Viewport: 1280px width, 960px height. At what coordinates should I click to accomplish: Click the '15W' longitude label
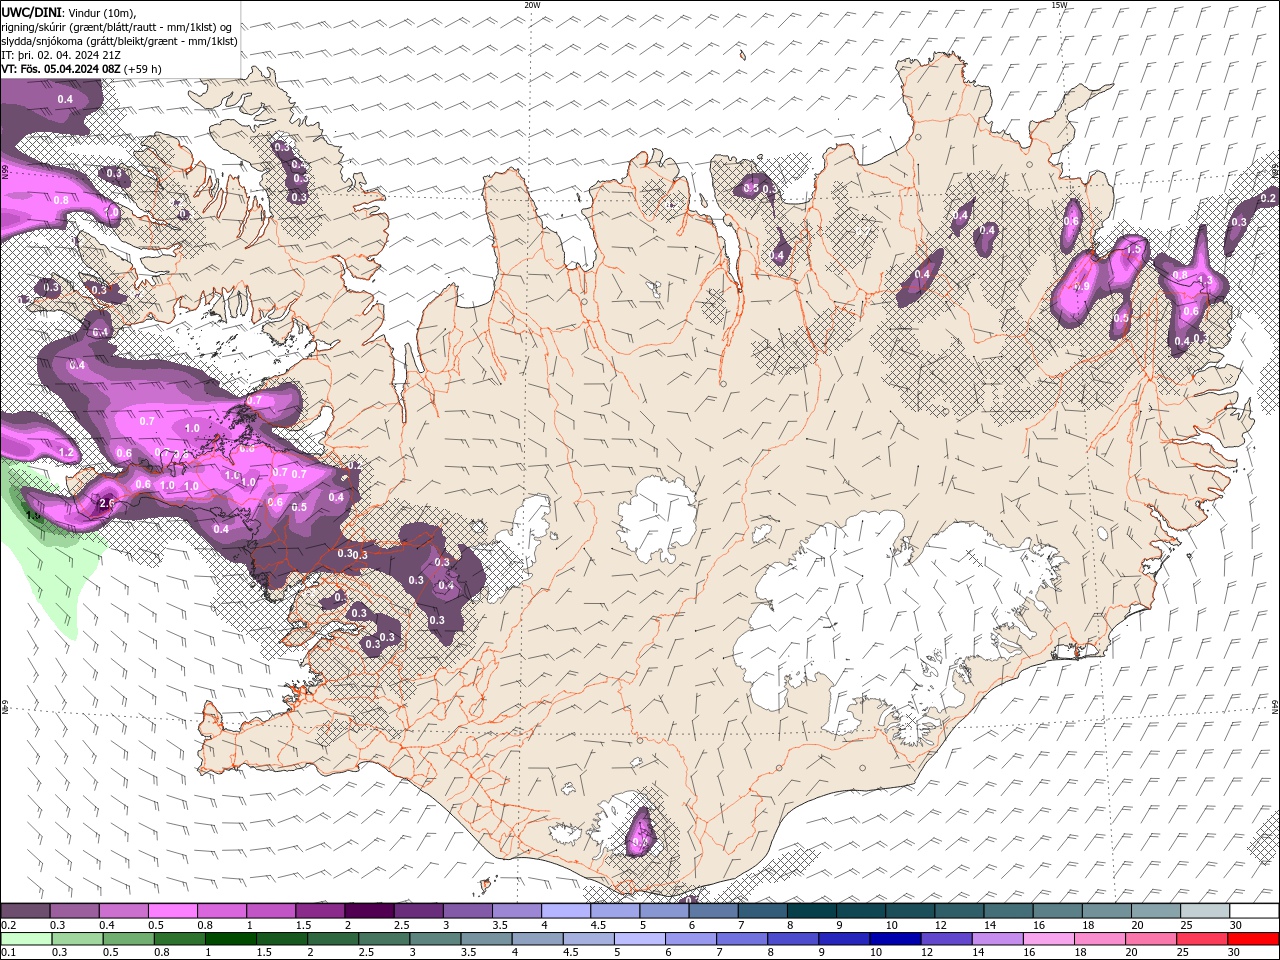pos(1059,5)
